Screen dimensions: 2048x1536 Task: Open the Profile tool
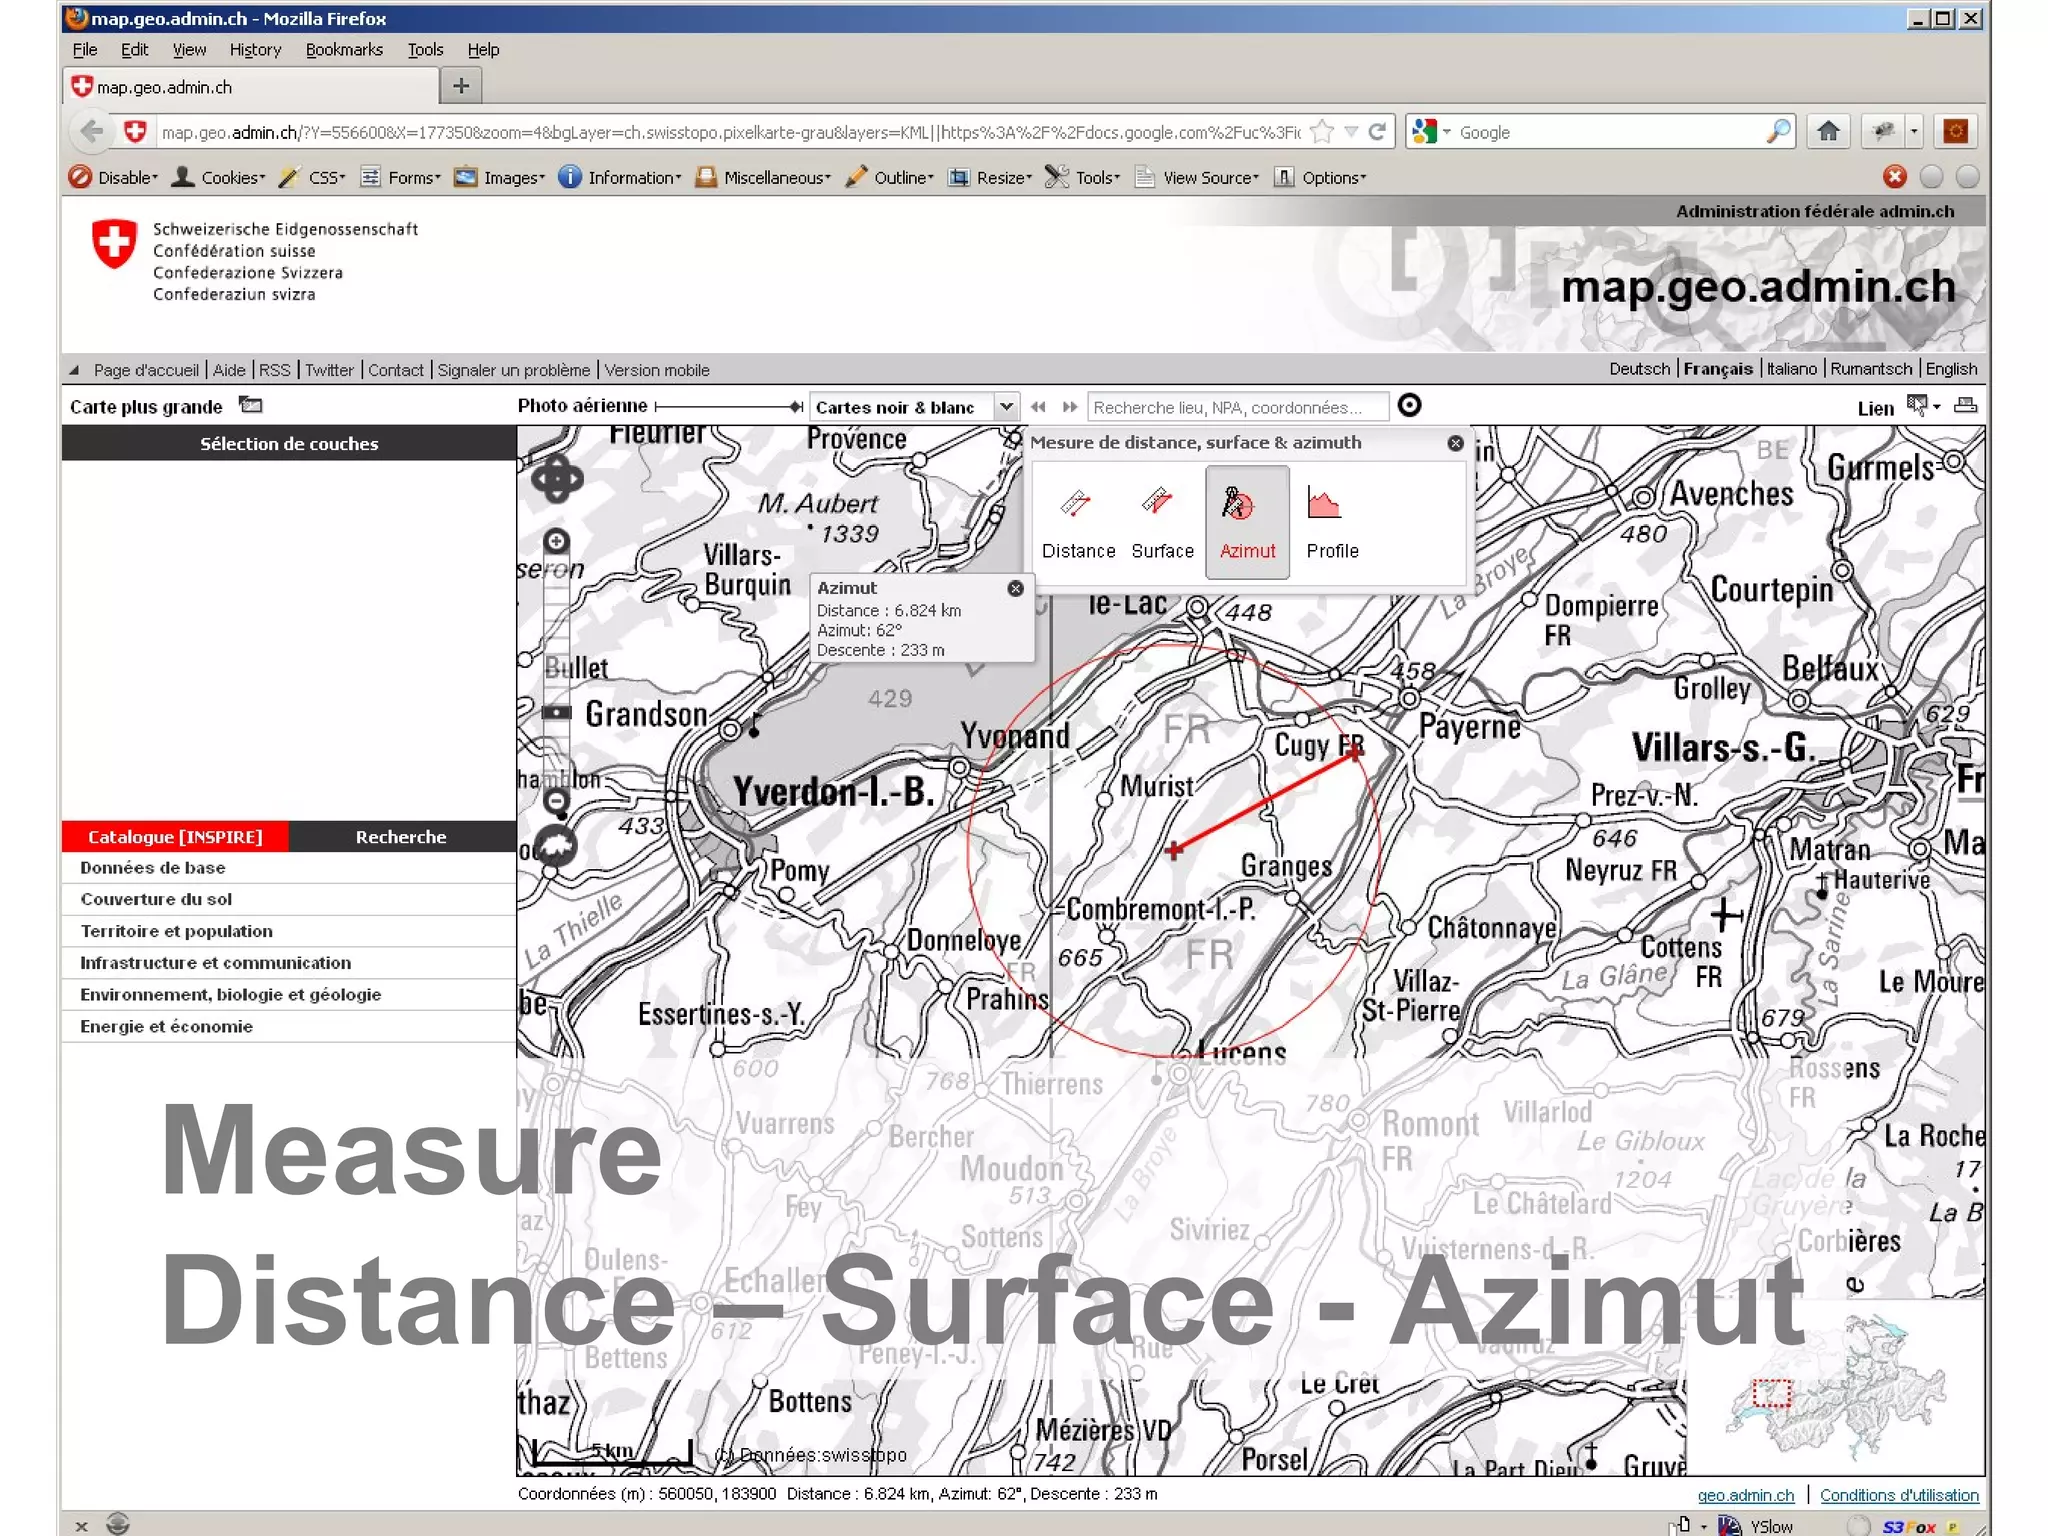(1332, 522)
